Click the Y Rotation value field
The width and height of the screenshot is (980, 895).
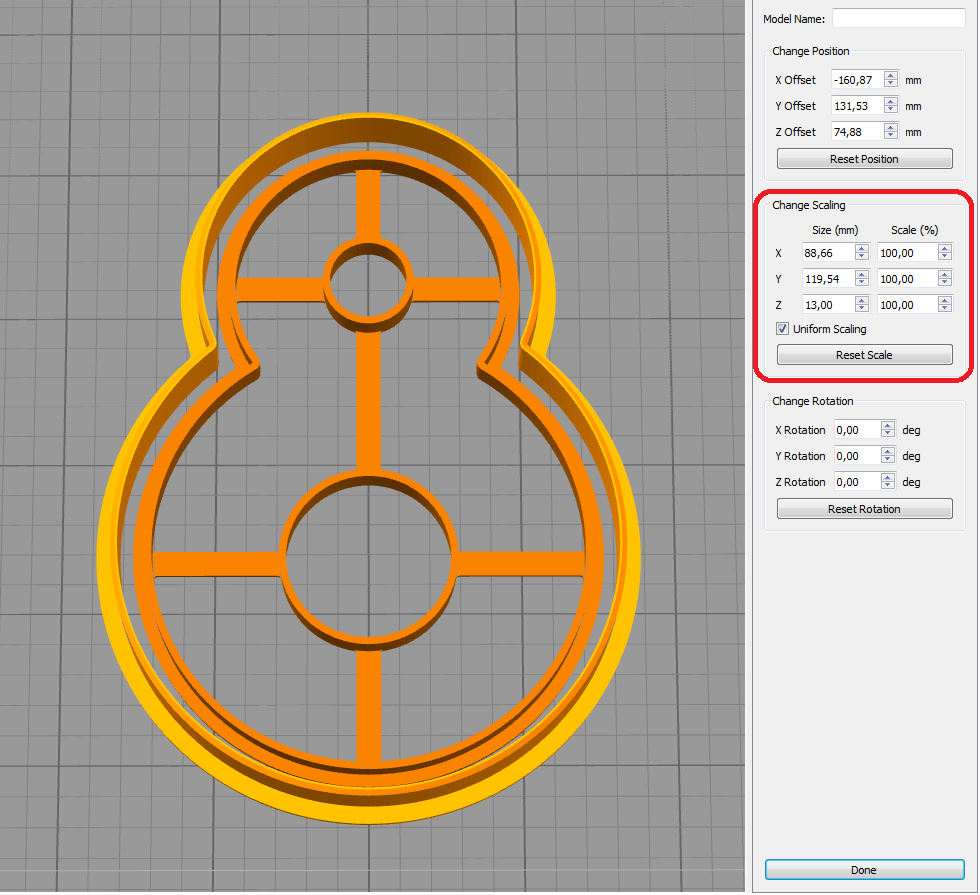pyautogui.click(x=857, y=456)
